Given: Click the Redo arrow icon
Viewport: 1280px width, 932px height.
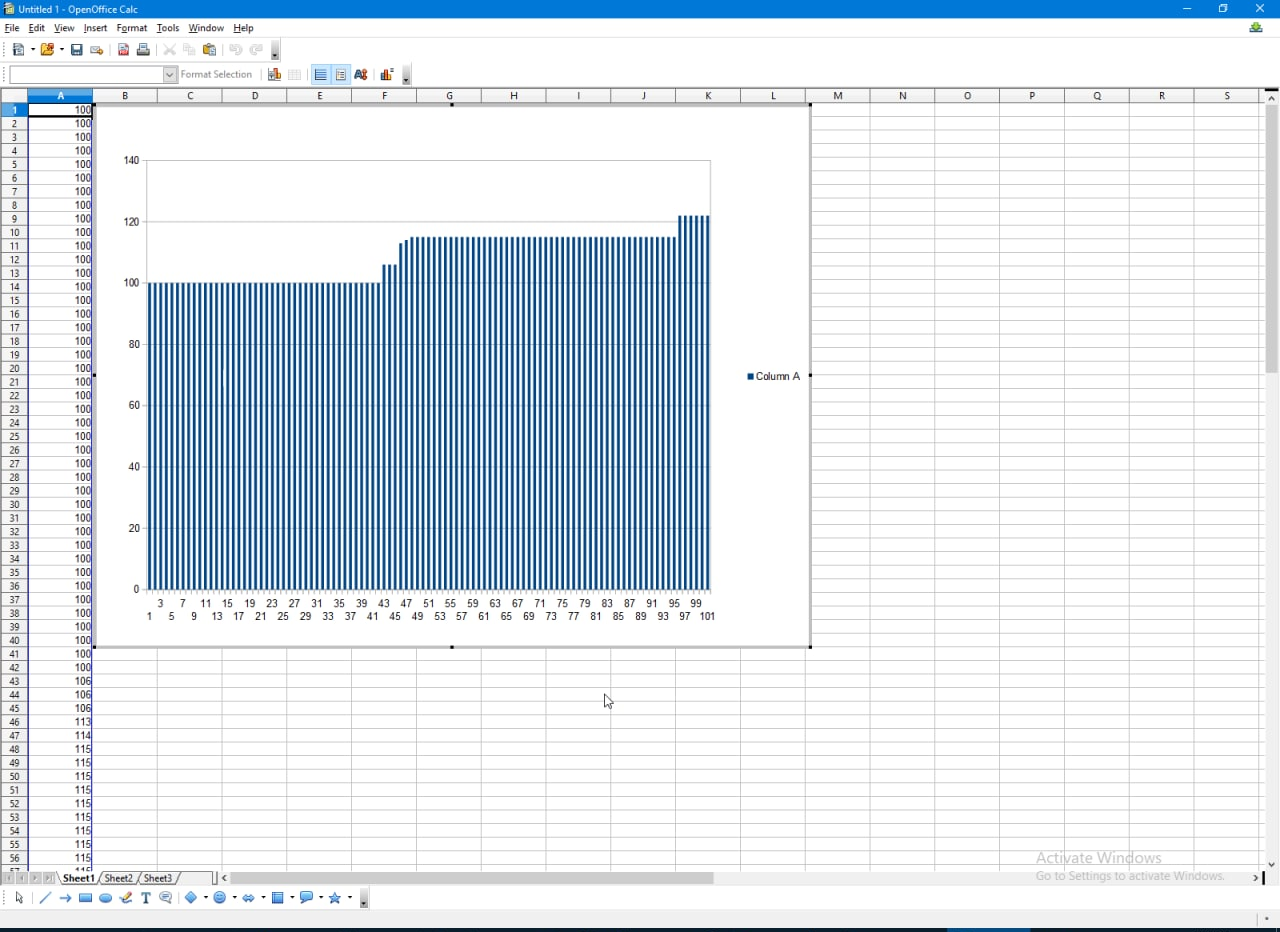Looking at the screenshot, I should tap(256, 50).
